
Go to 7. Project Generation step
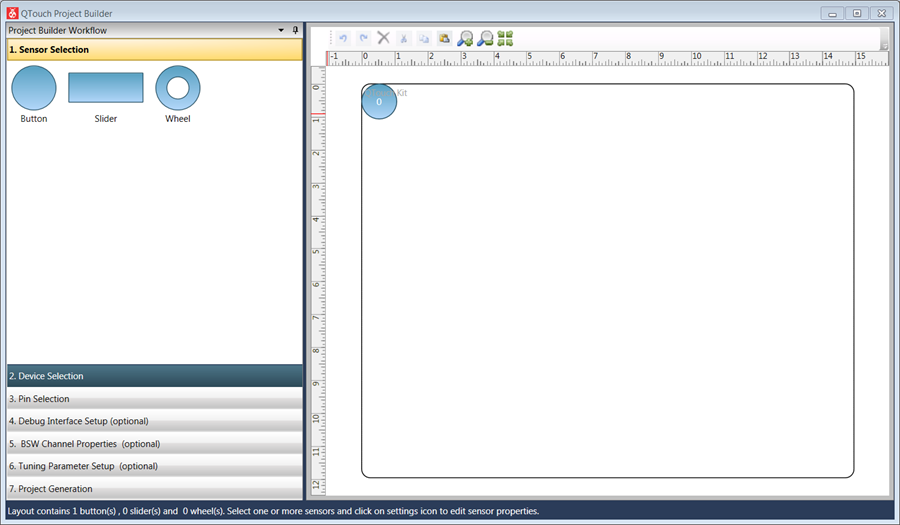[154, 489]
